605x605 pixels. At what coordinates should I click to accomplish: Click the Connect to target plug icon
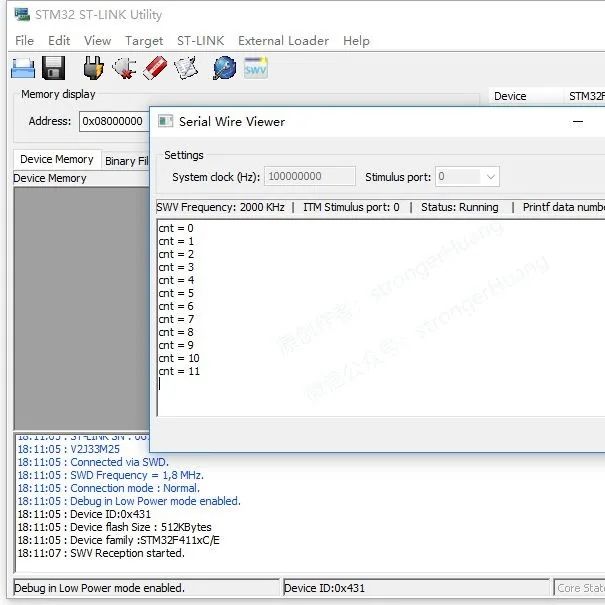(93, 68)
